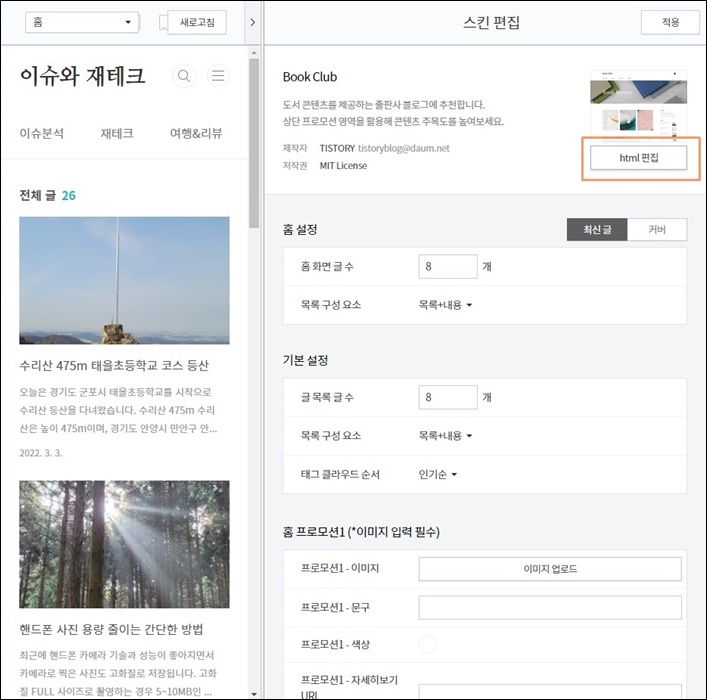Viewport: 707px width, 700px height.
Task: Click the 프로모션1 - 문구 text field
Action: pos(550,608)
